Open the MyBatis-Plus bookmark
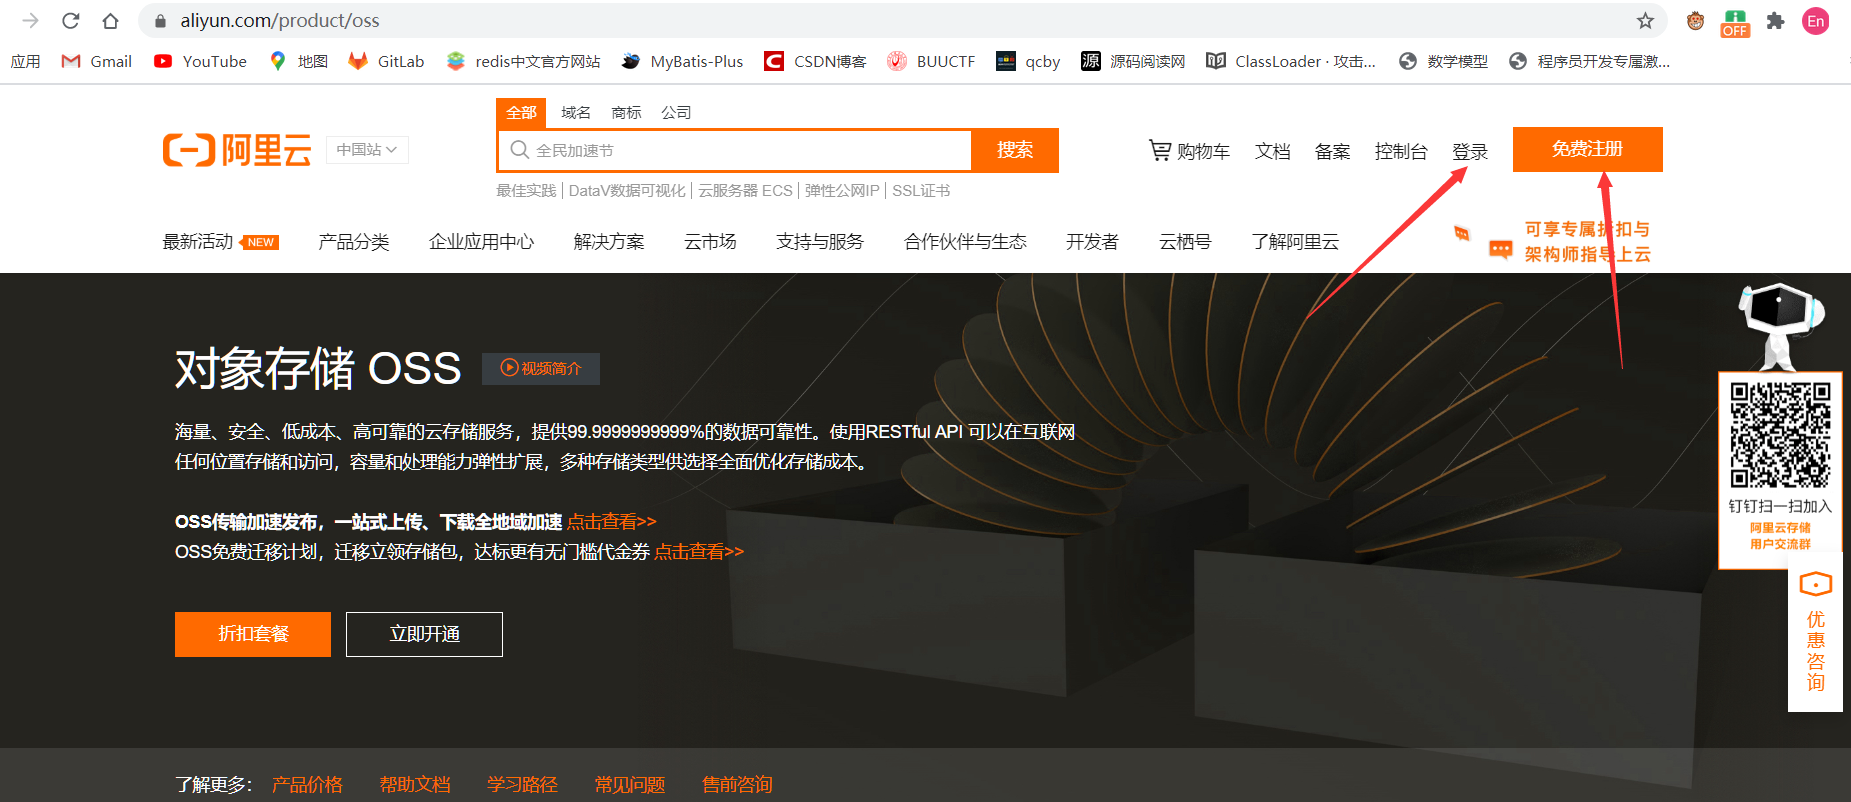The image size is (1851, 802). click(682, 61)
